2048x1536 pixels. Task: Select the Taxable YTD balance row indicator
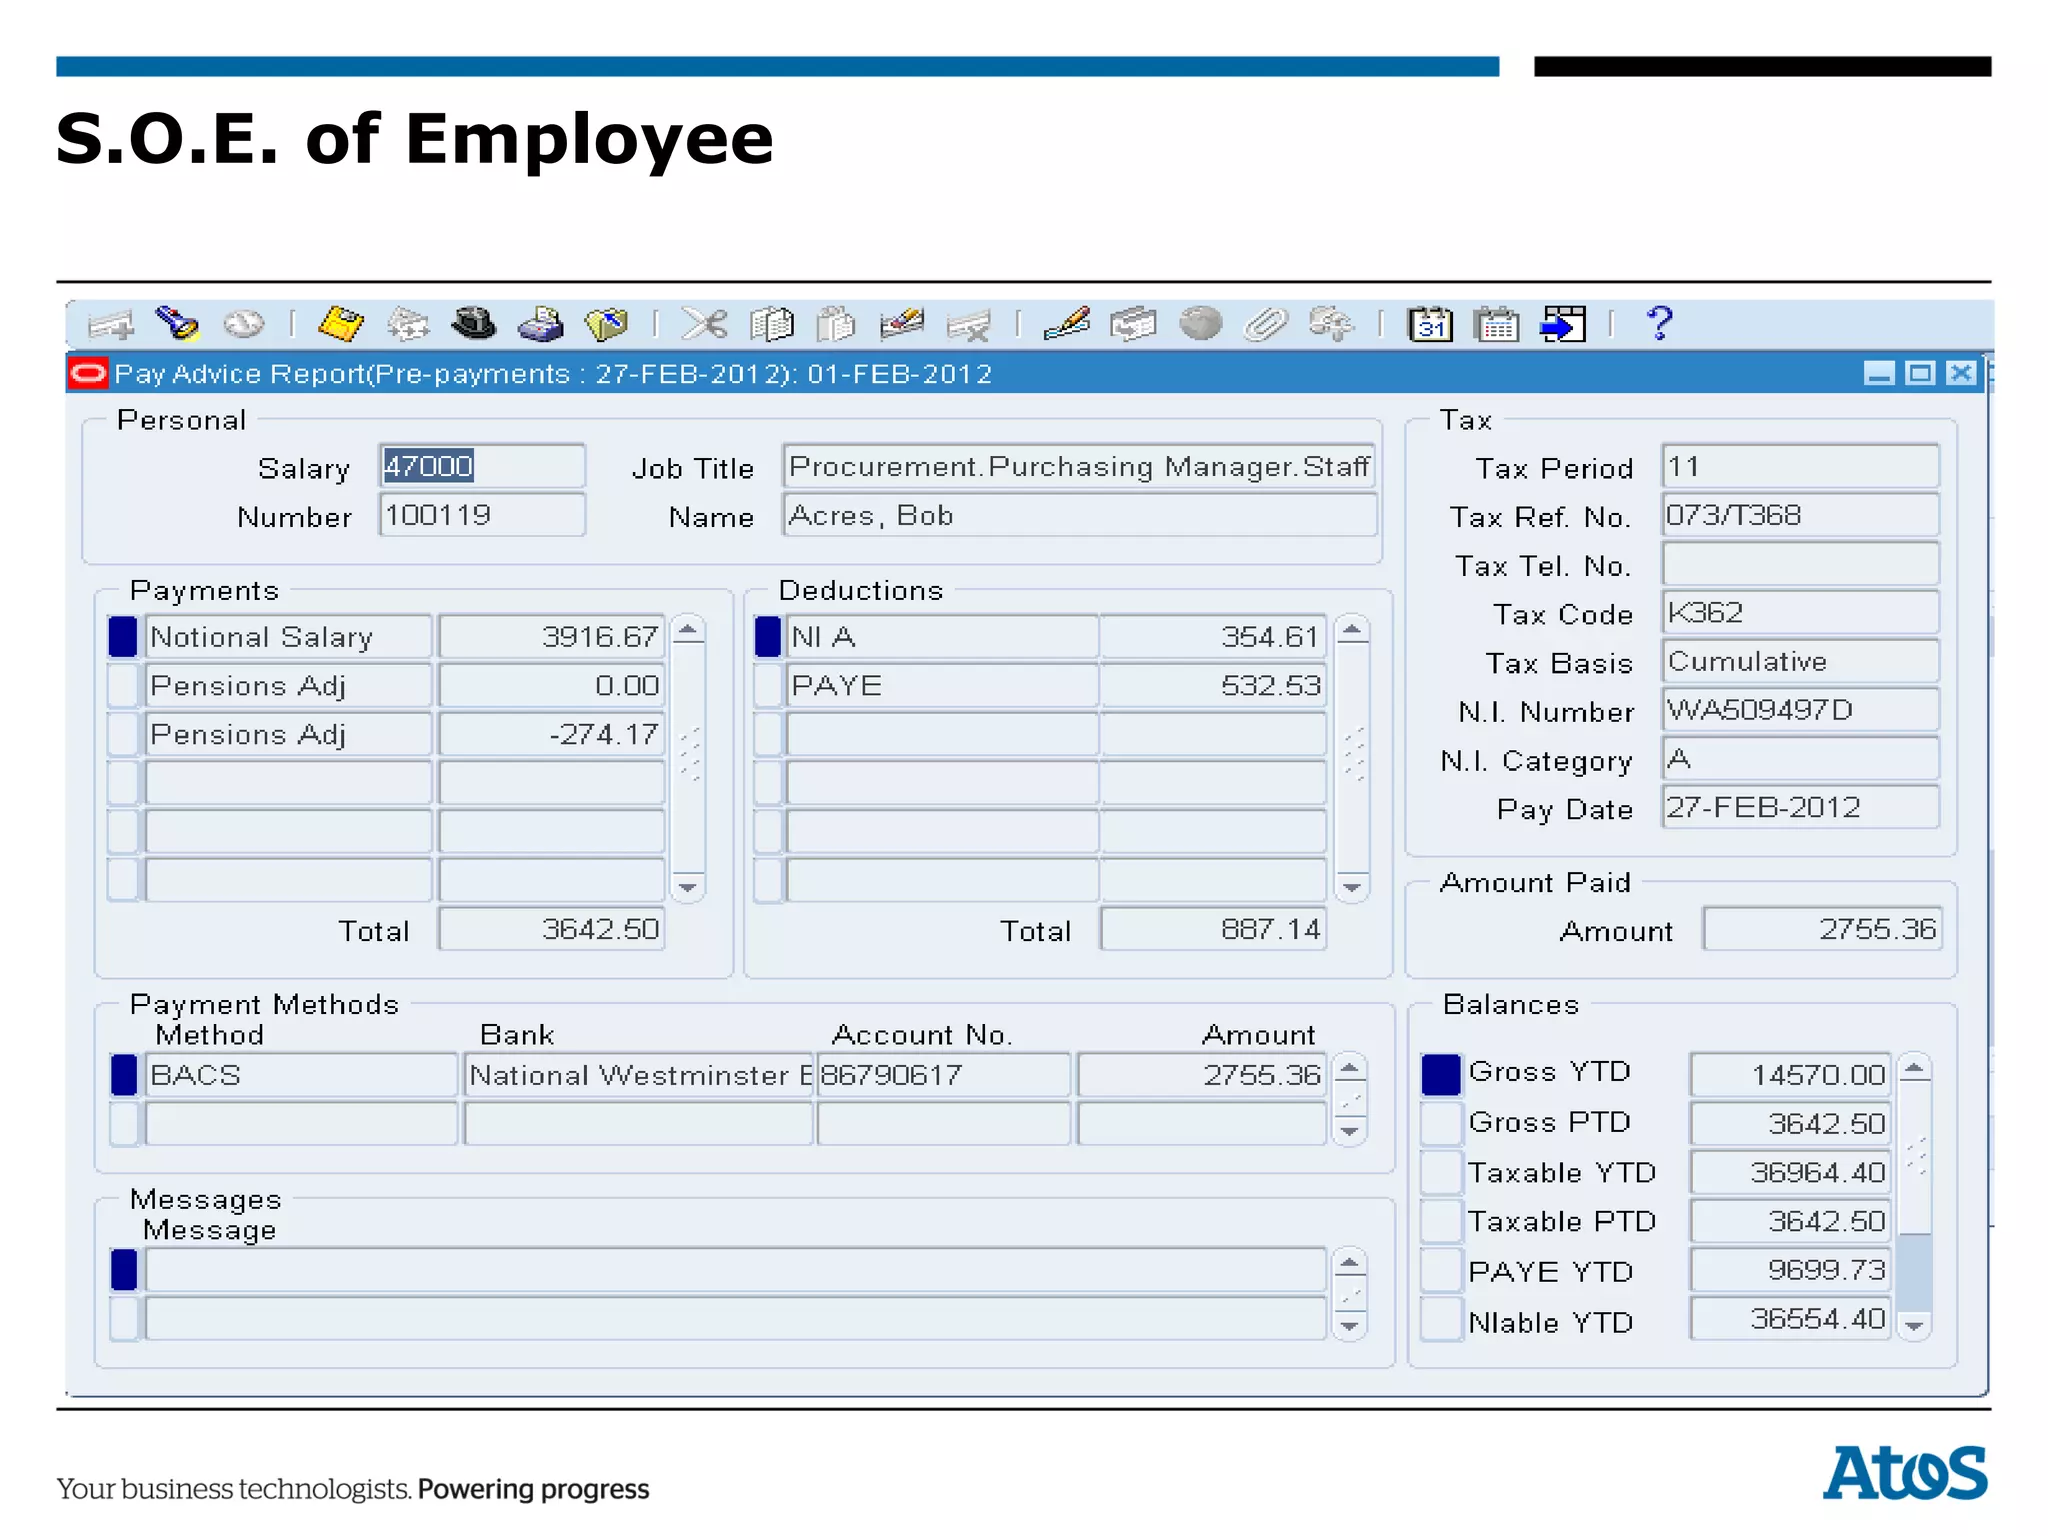pos(1441,1173)
